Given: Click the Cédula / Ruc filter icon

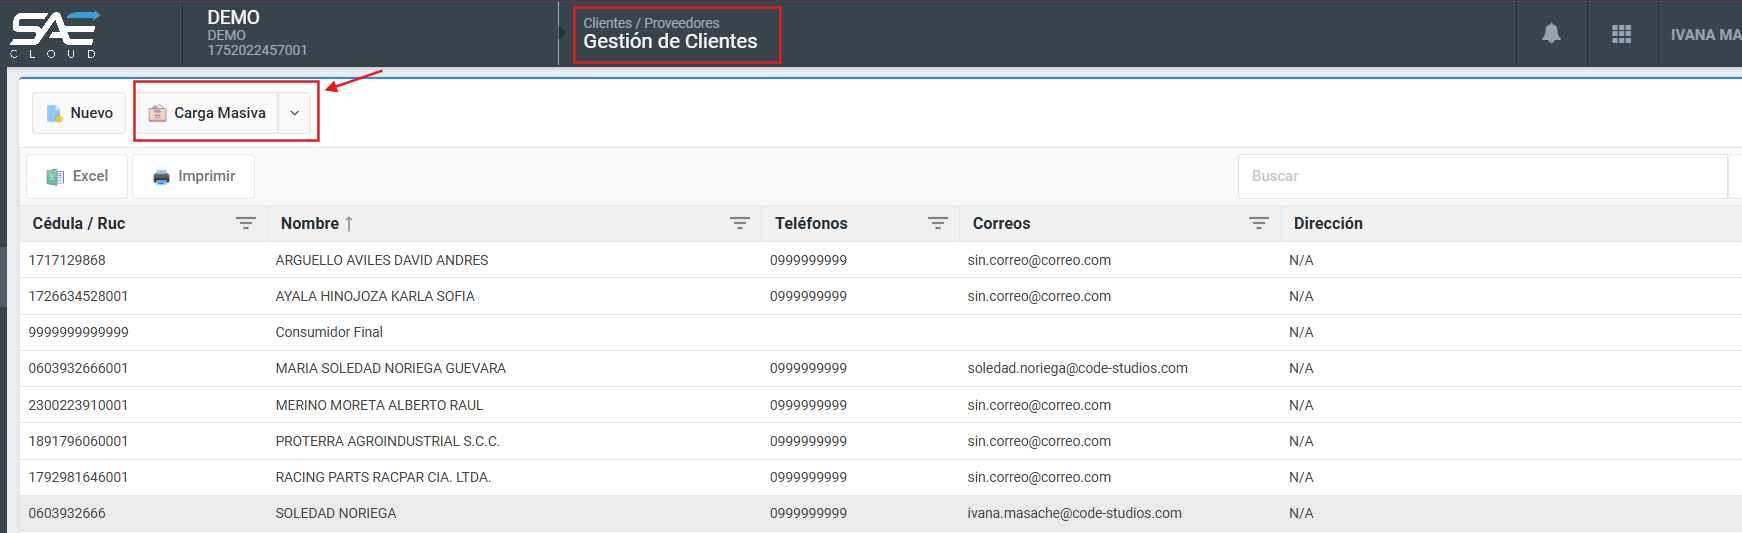Looking at the screenshot, I should (x=245, y=223).
